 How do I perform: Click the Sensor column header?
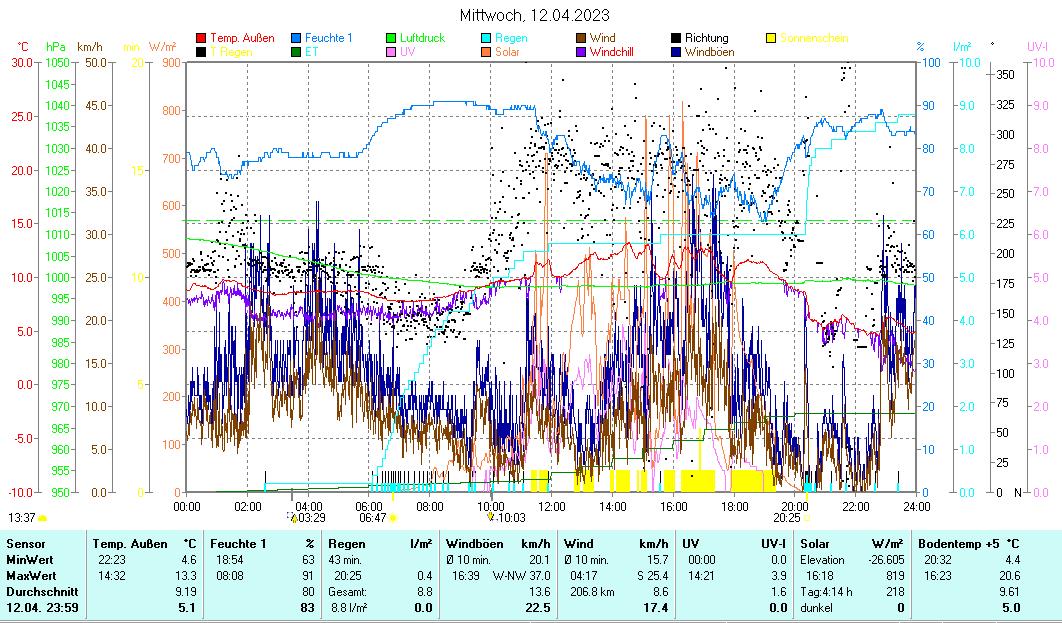pos(25,543)
